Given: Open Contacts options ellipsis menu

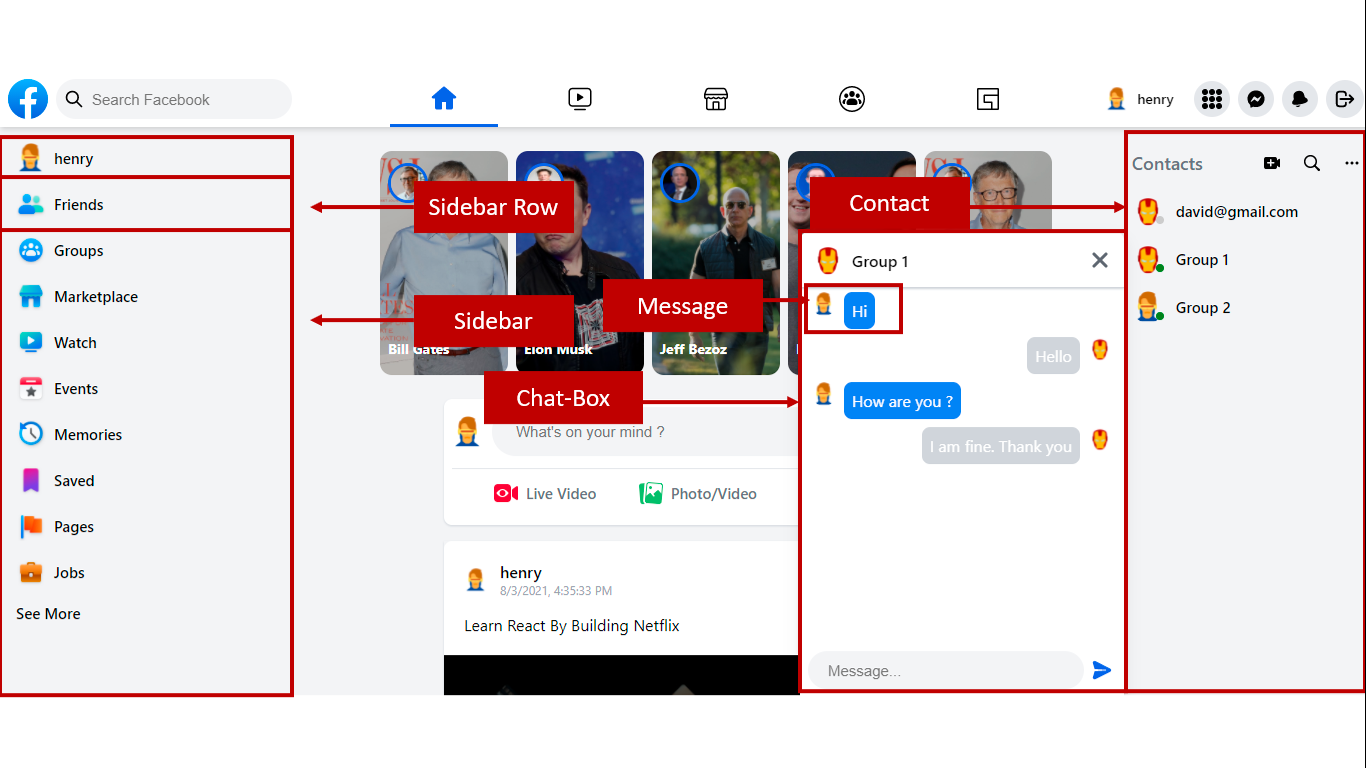Looking at the screenshot, I should click(1352, 163).
